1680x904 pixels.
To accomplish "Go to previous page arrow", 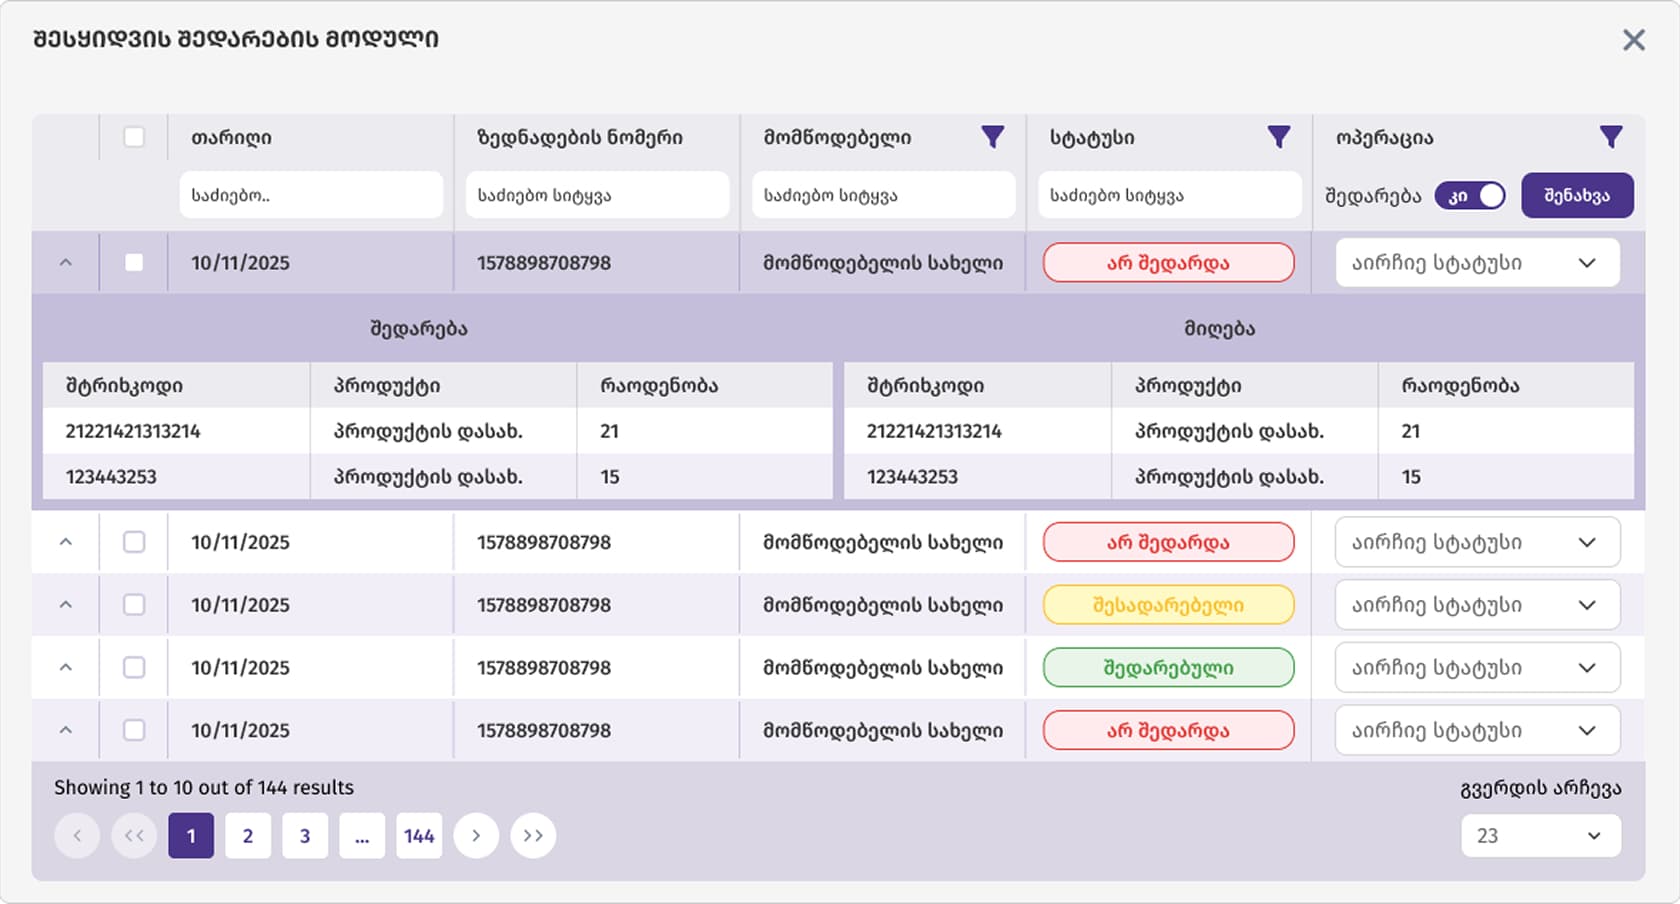I will tap(77, 835).
